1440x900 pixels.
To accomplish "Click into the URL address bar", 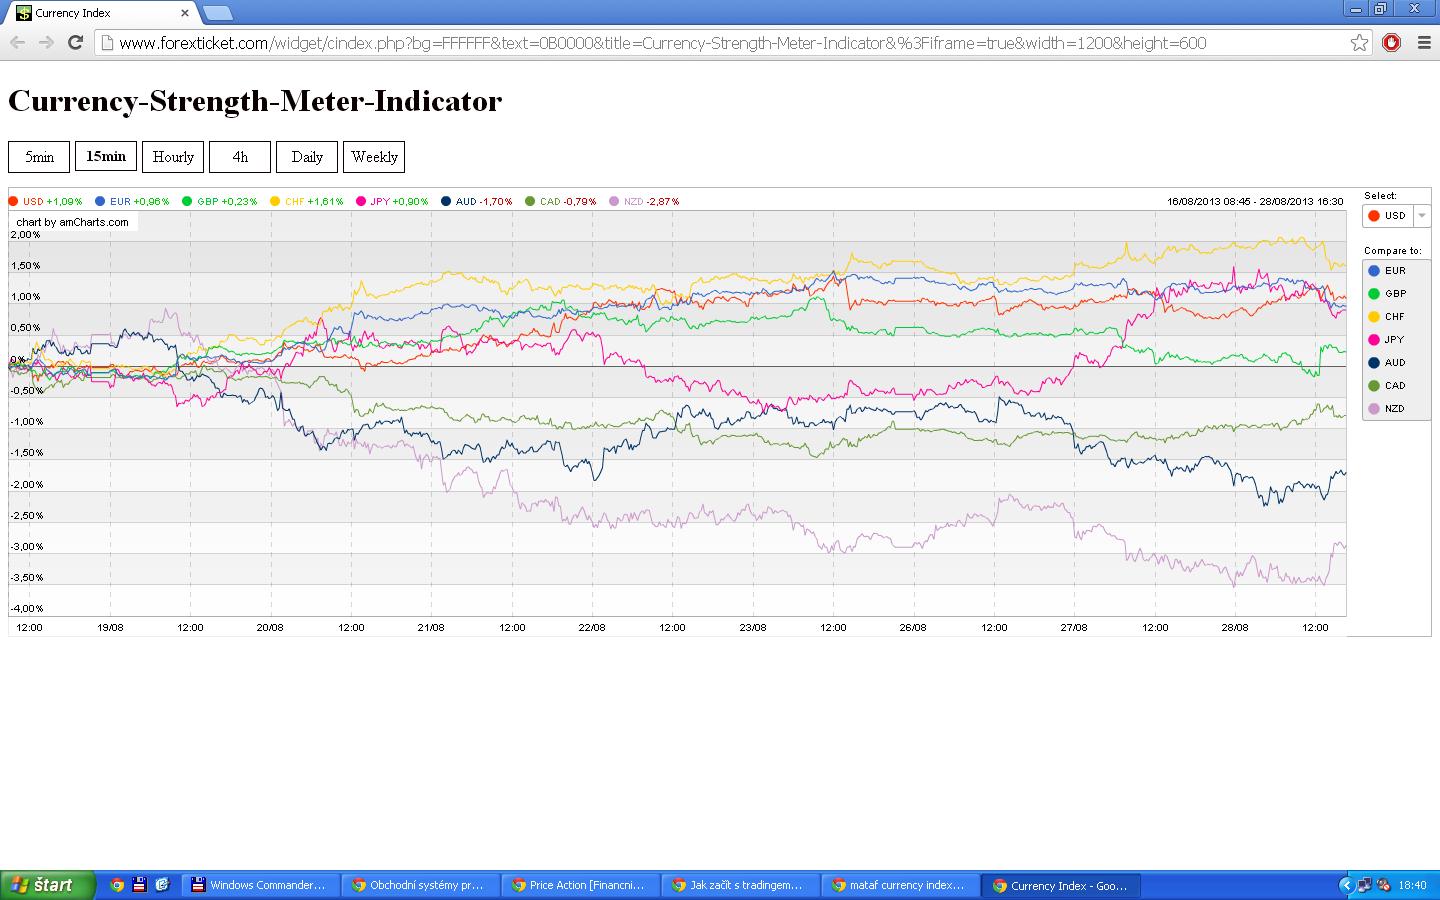I will coord(720,43).
